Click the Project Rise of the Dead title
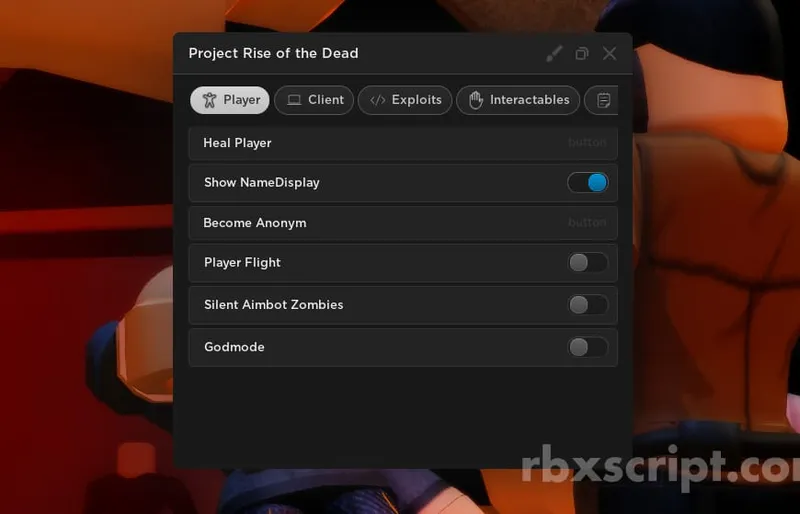This screenshot has width=800, height=514. (273, 54)
